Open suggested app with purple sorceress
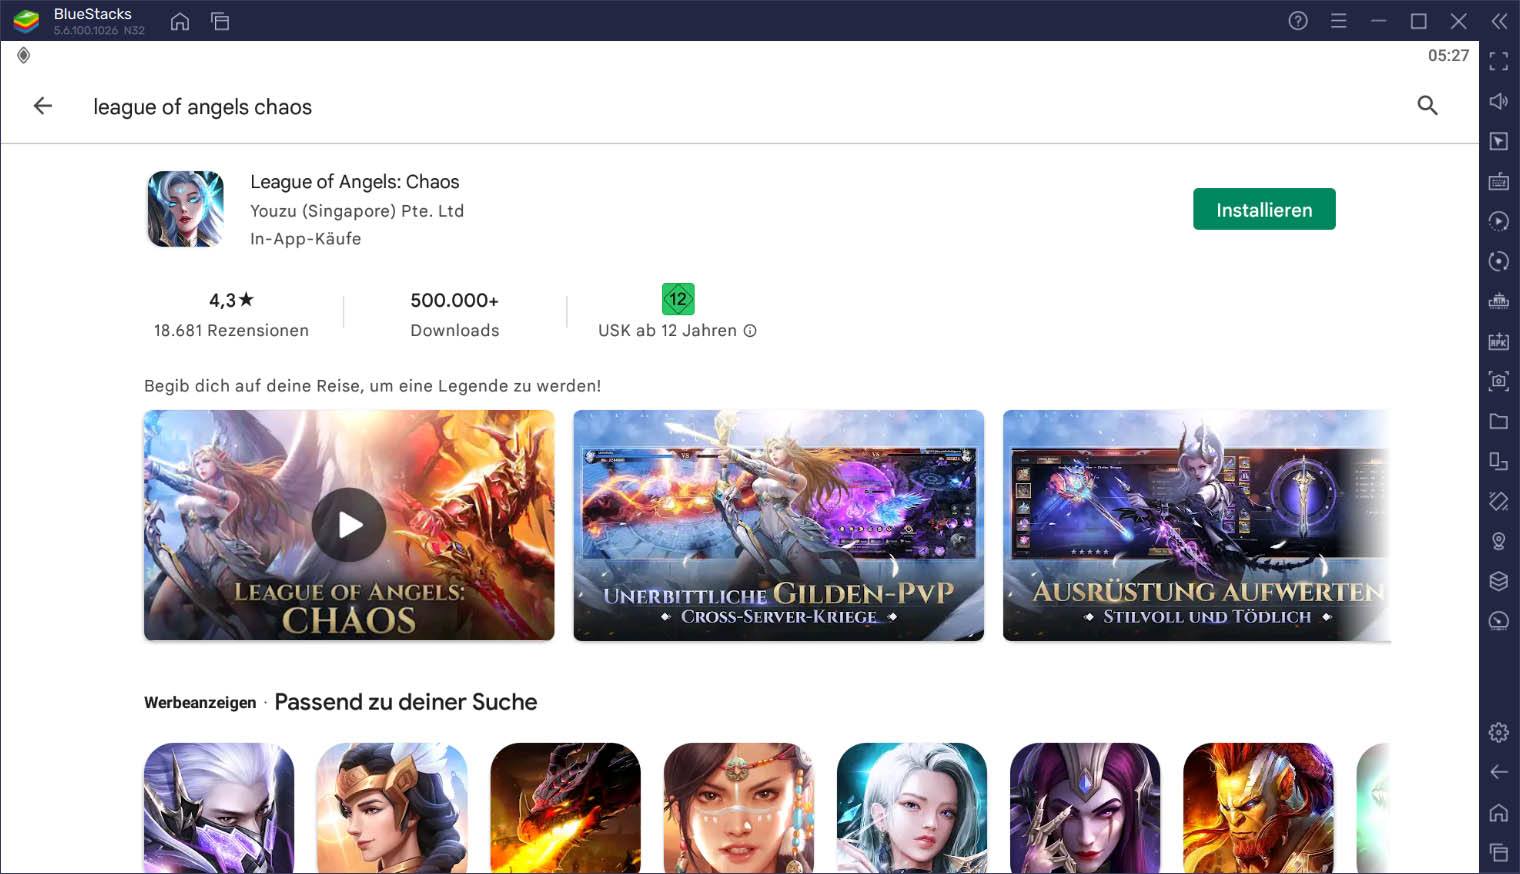1520x874 pixels. (x=1085, y=808)
